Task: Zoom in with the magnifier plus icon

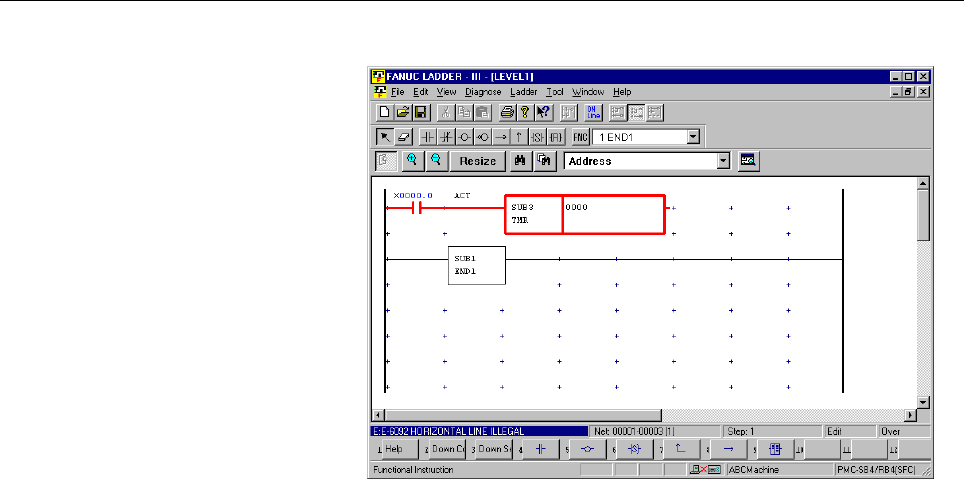Action: (413, 160)
